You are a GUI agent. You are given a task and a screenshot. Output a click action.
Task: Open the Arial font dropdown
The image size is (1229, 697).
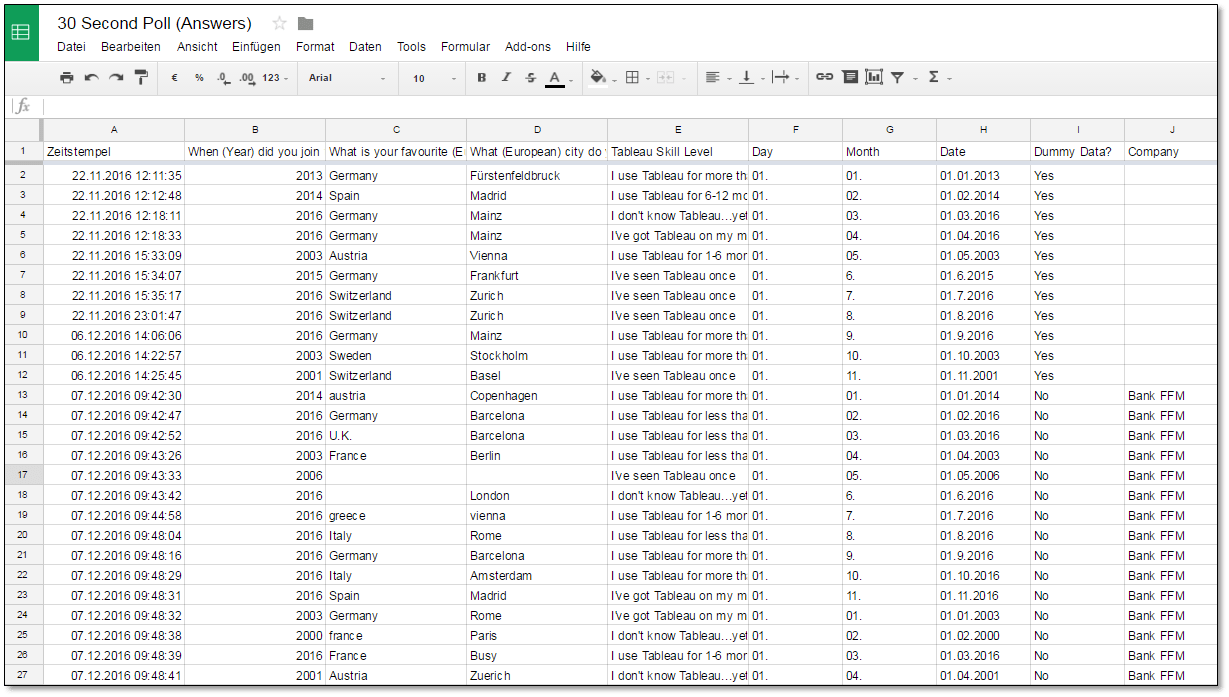click(347, 78)
